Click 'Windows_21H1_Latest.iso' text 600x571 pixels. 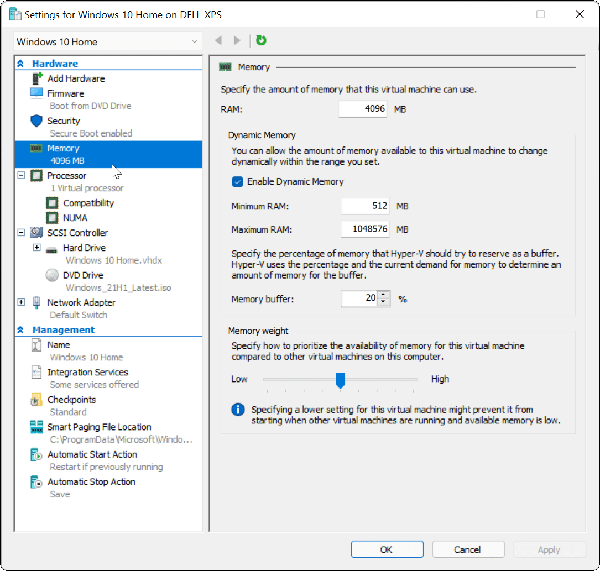coord(118,288)
